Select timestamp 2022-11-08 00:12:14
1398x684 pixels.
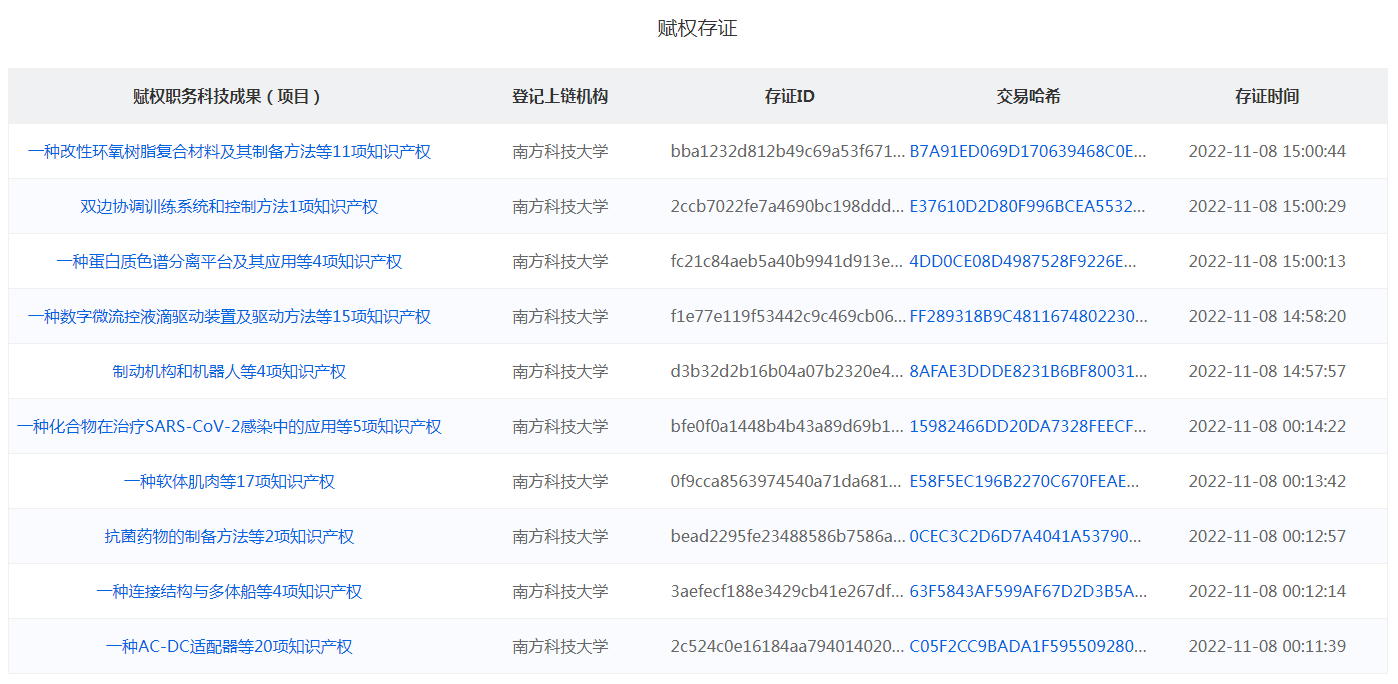(x=1267, y=592)
